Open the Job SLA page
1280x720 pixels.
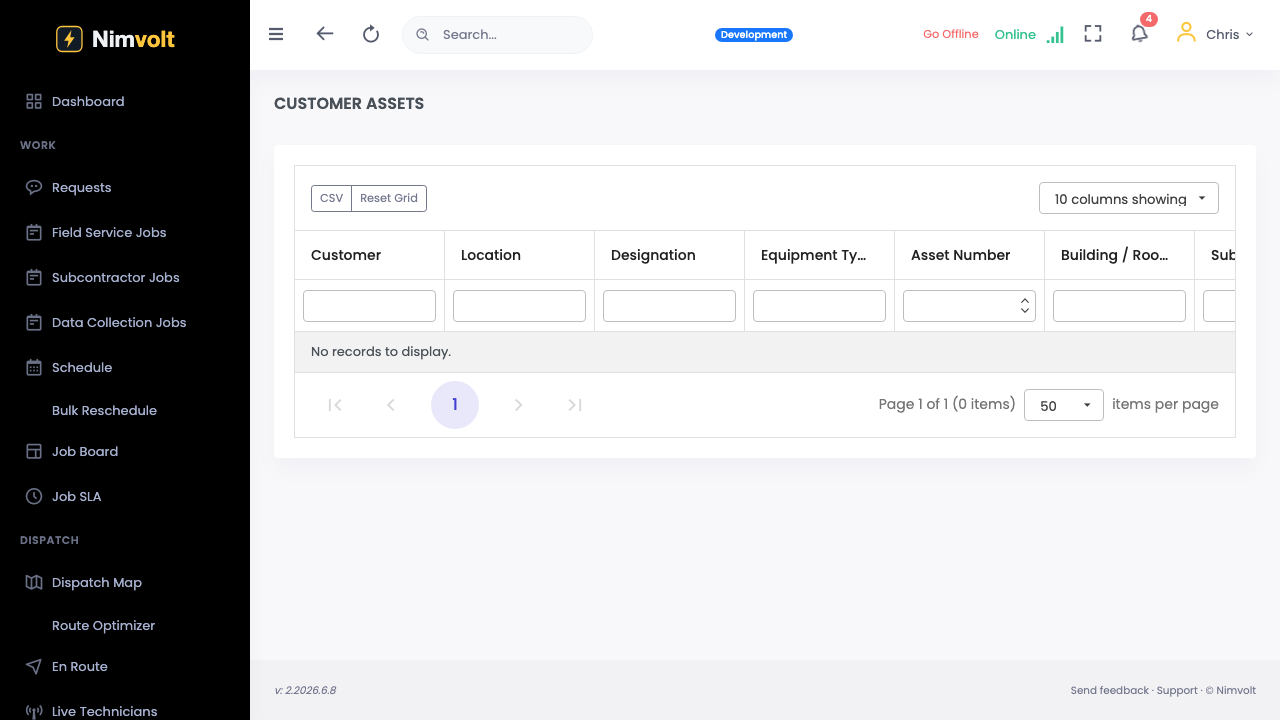pyautogui.click(x=76, y=496)
